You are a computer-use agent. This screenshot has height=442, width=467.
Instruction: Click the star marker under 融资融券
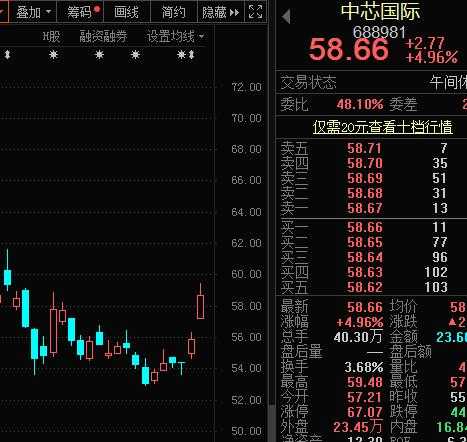coord(99,55)
